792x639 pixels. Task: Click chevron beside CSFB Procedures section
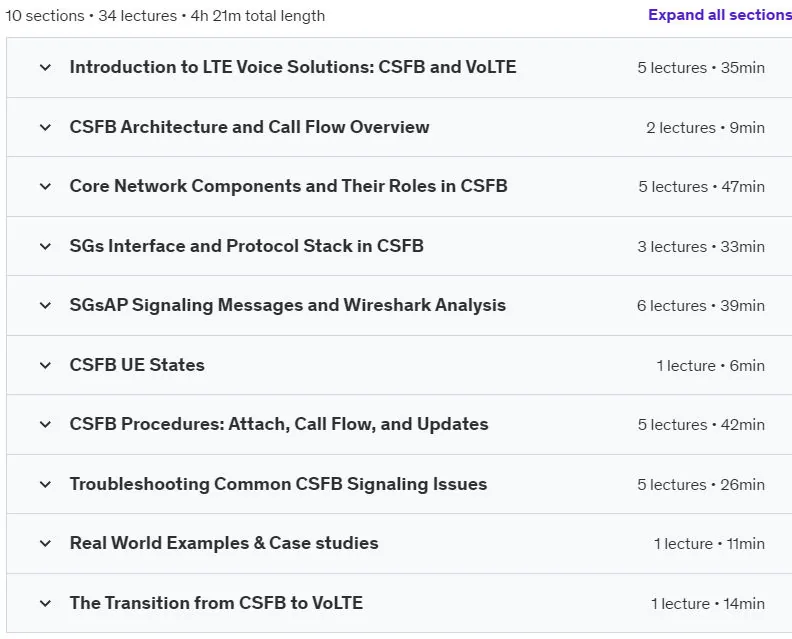[45, 424]
